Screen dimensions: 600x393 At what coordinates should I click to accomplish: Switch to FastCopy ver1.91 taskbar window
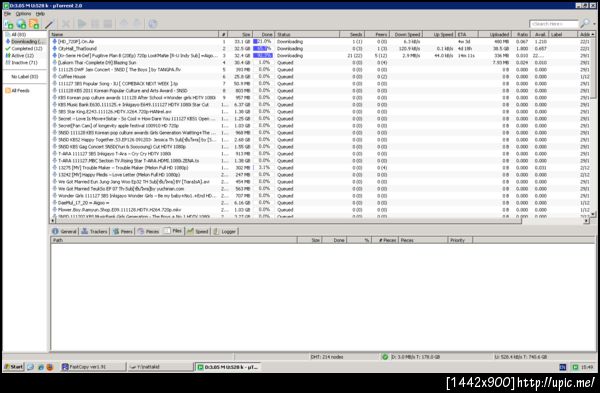(x=93, y=367)
